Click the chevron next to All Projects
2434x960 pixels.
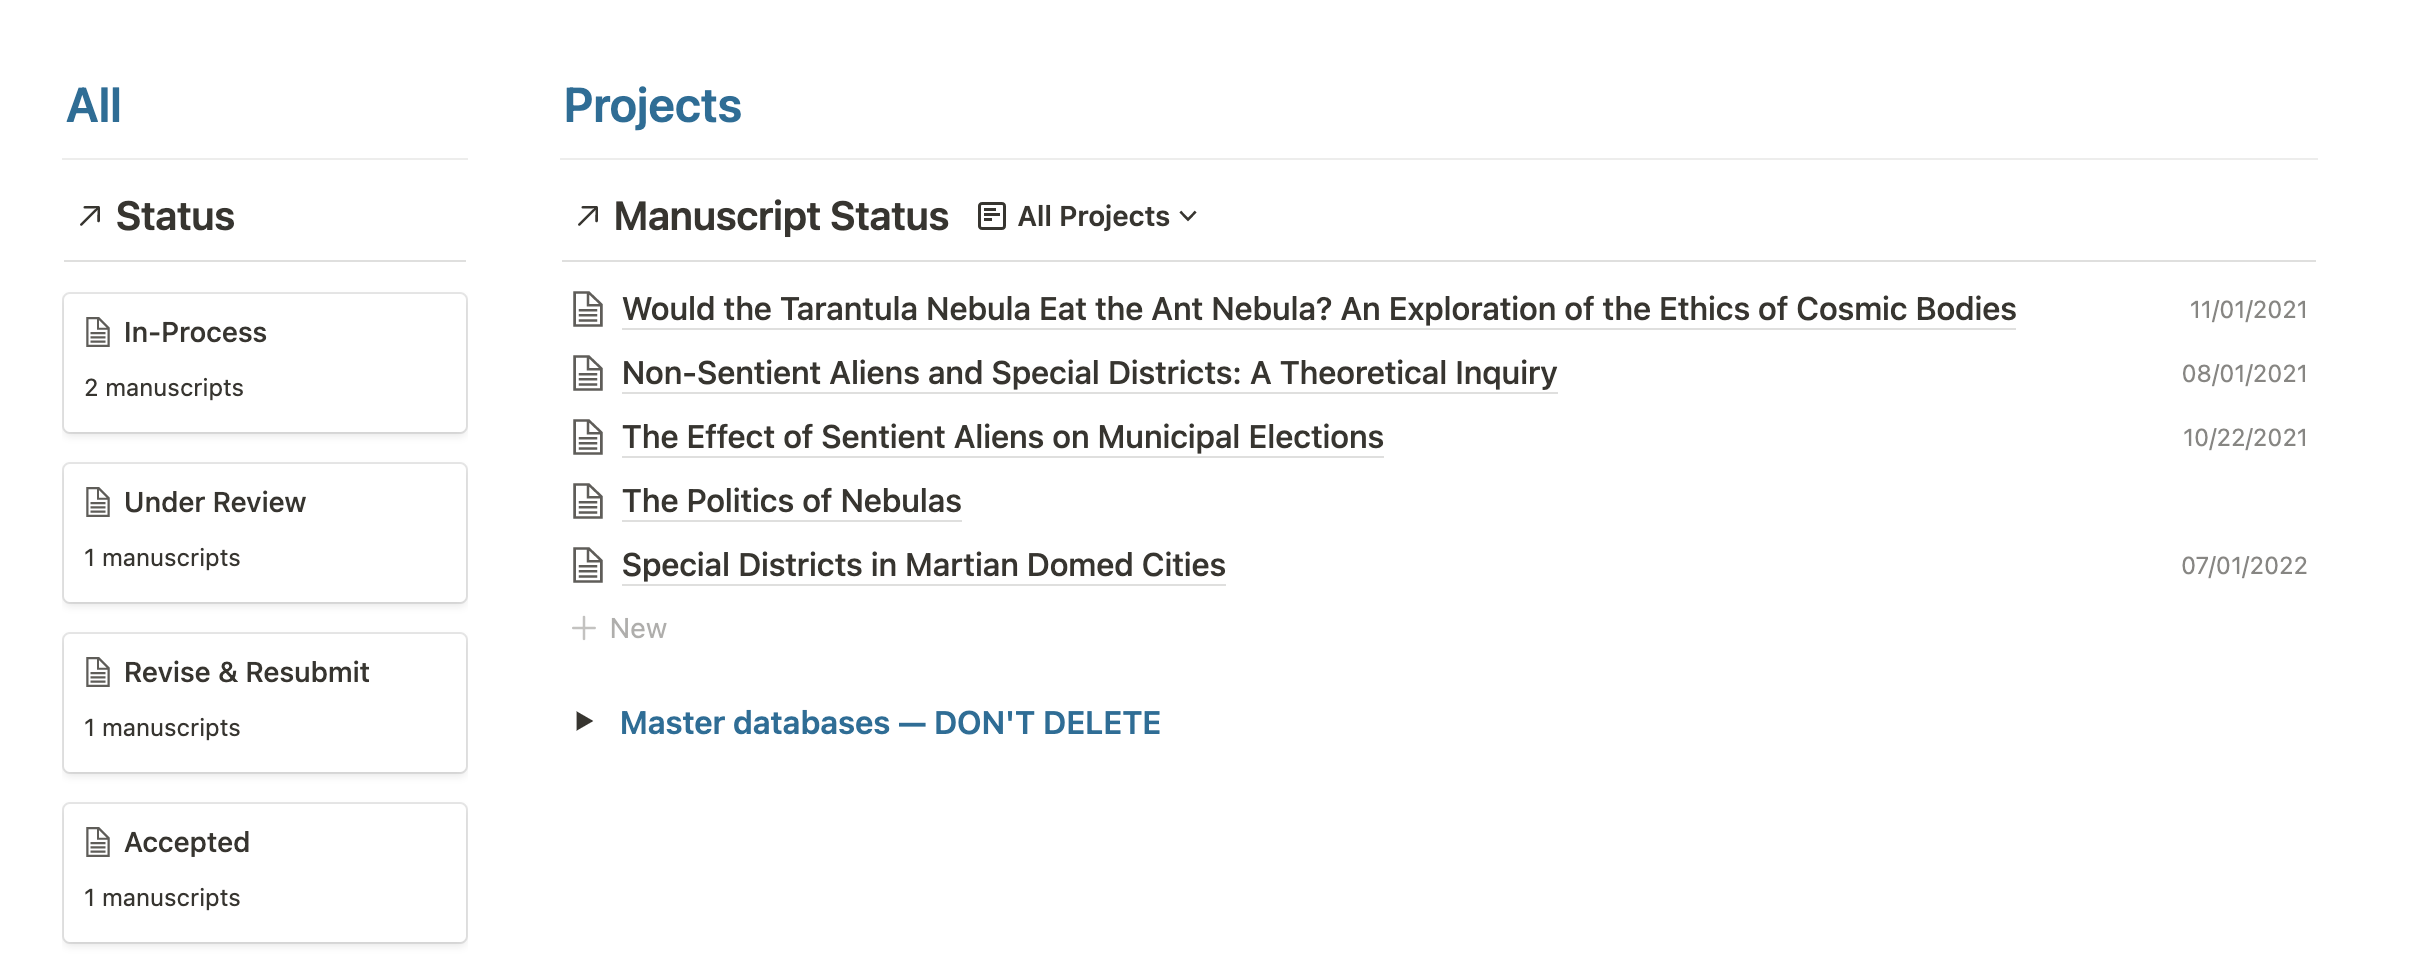coord(1188,217)
